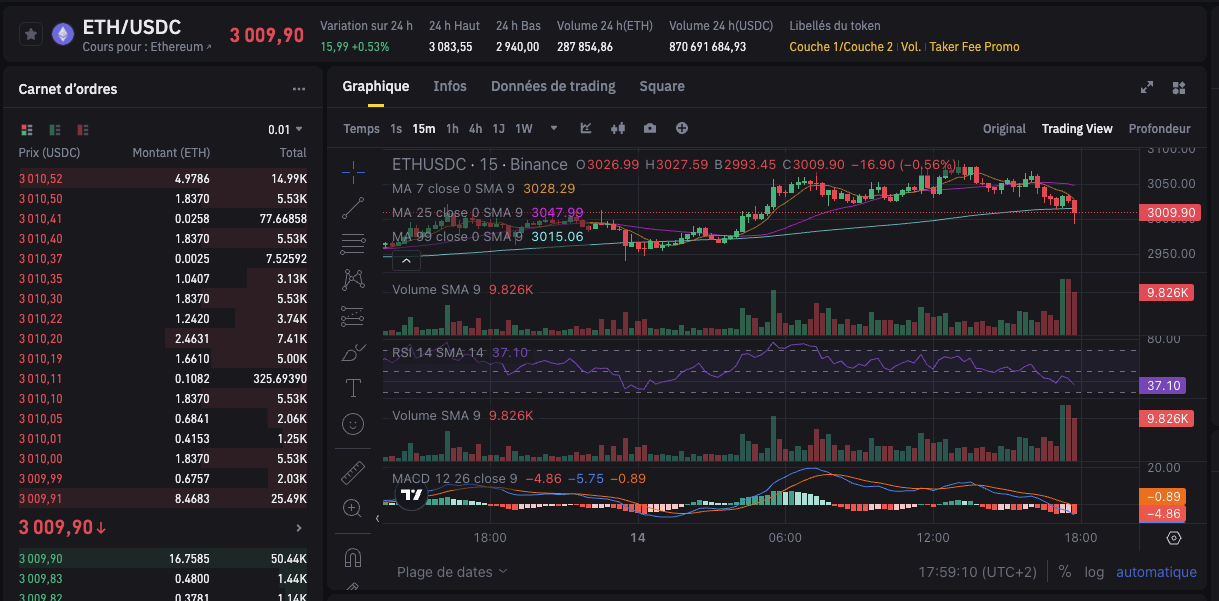This screenshot has width=1219, height=601.
Task: Click the 3009.90 current price tag on axis
Action: (x=1169, y=212)
